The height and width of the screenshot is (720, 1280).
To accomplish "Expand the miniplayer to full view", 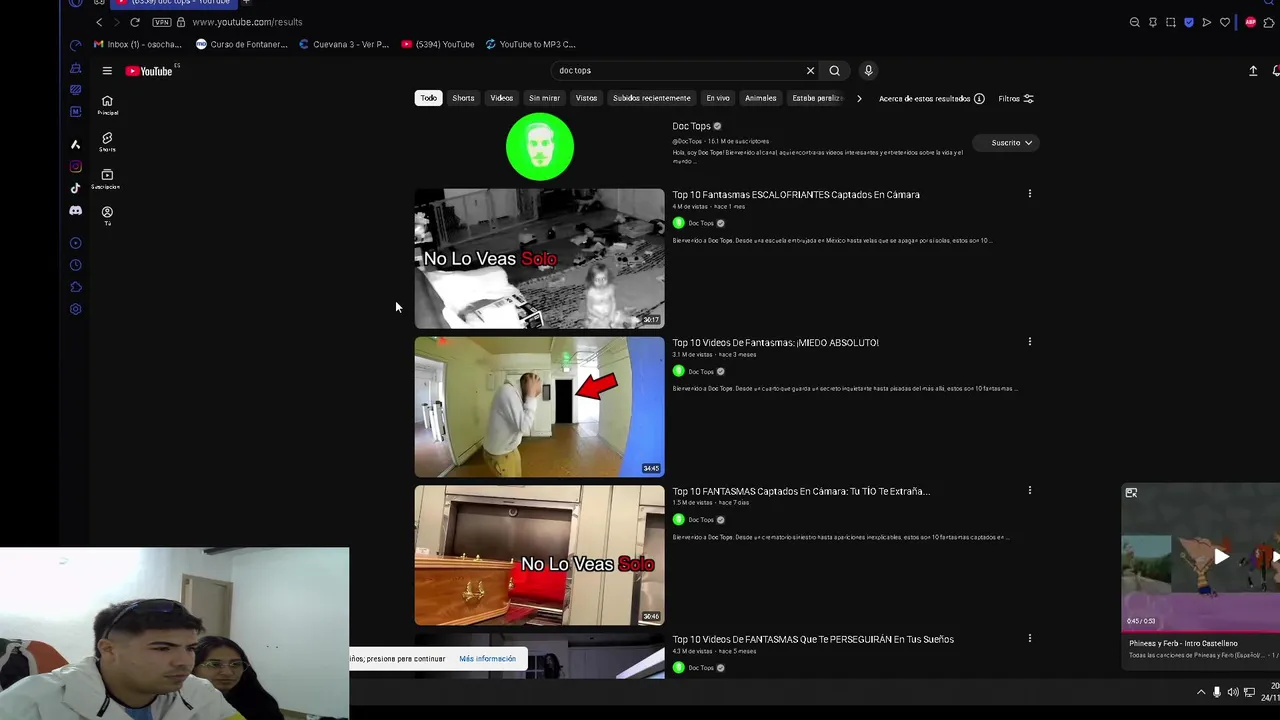I will click(1131, 493).
